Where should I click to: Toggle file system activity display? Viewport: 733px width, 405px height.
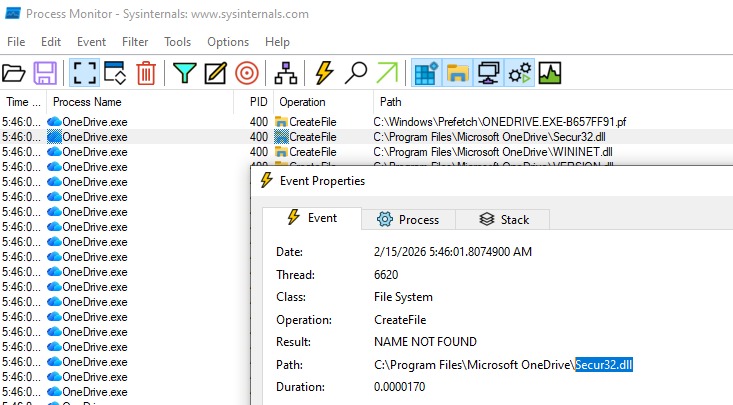(x=458, y=72)
